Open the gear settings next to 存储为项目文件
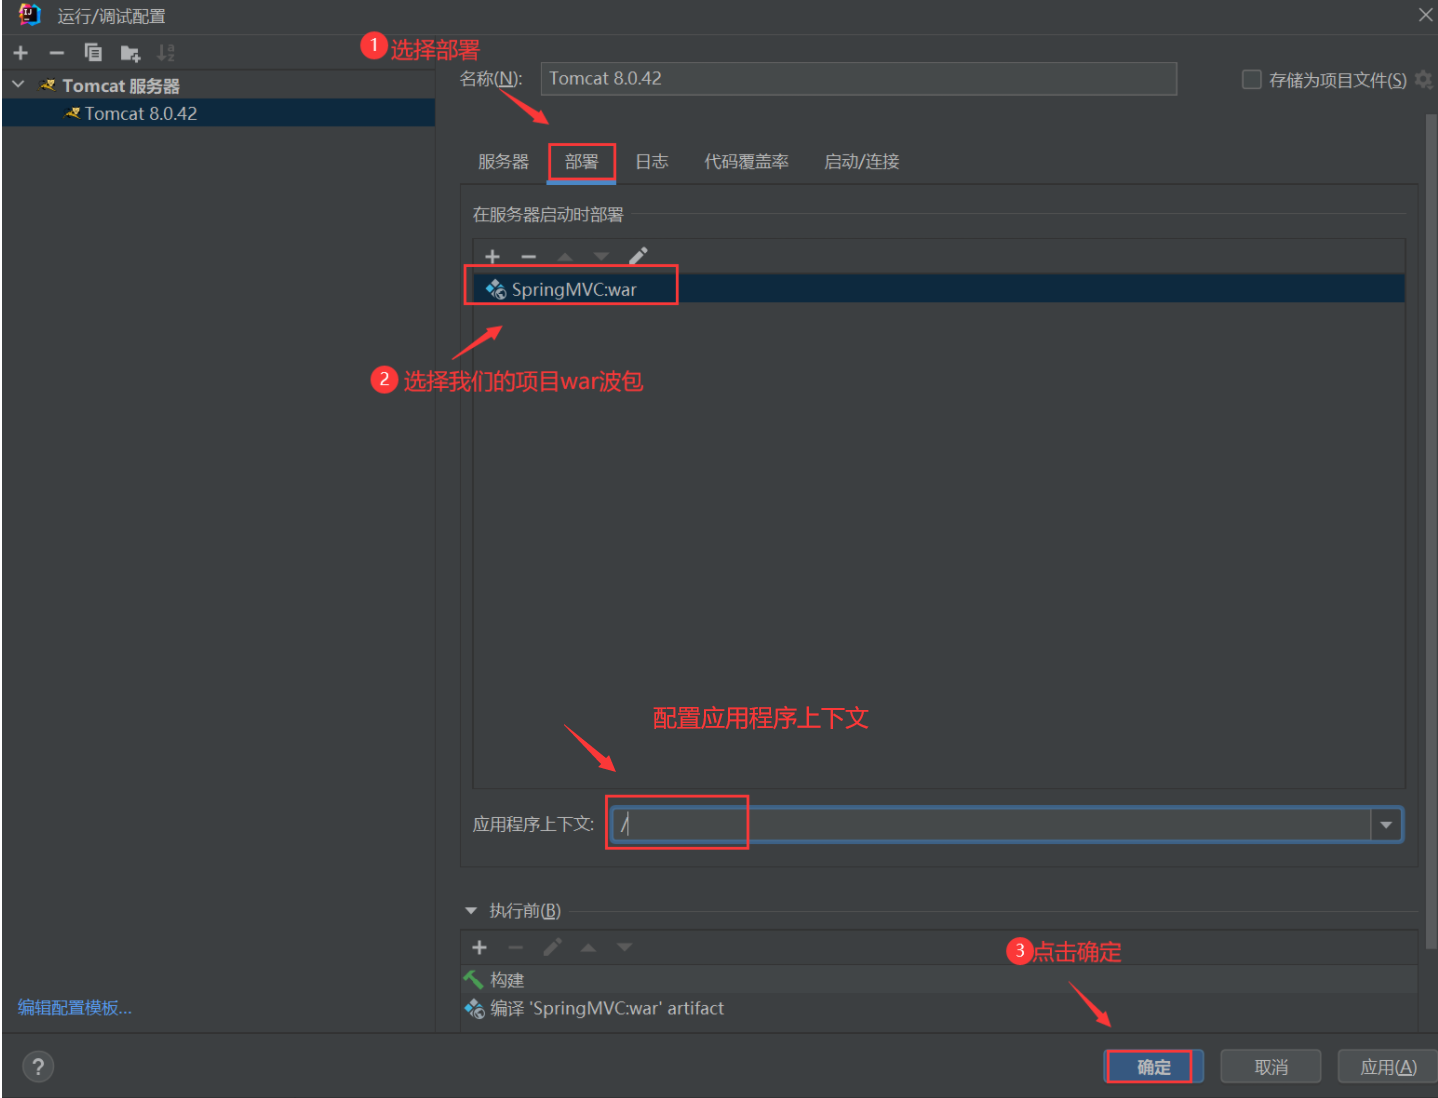The width and height of the screenshot is (1438, 1098). [x=1423, y=80]
